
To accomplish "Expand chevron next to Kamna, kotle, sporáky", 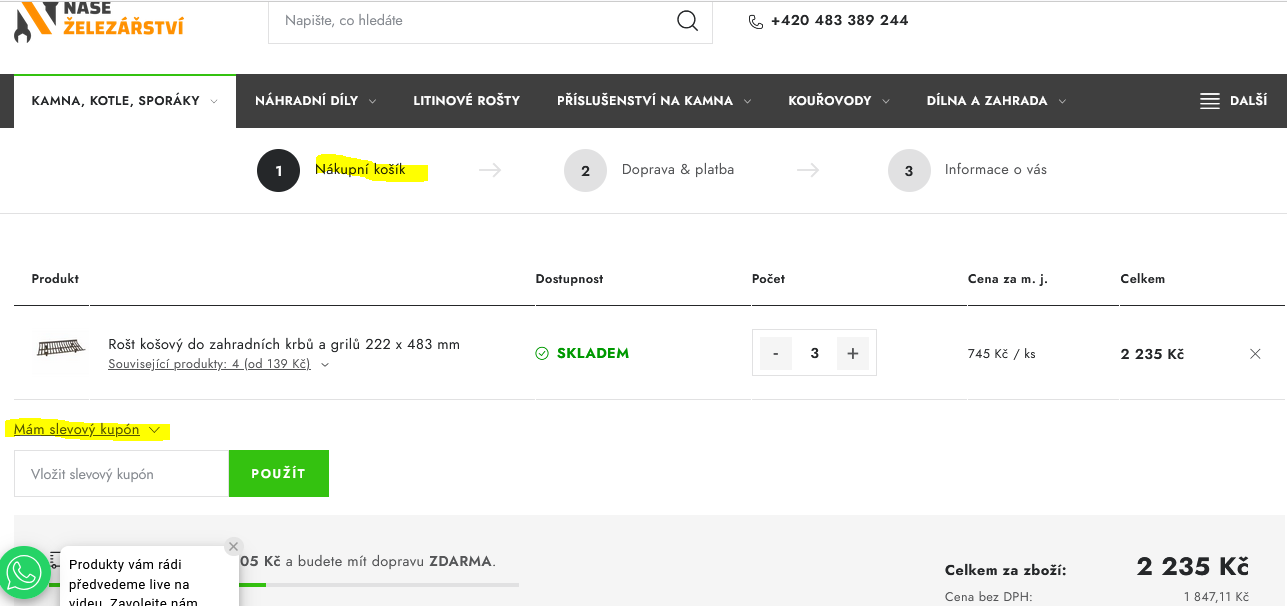I will pos(214,101).
